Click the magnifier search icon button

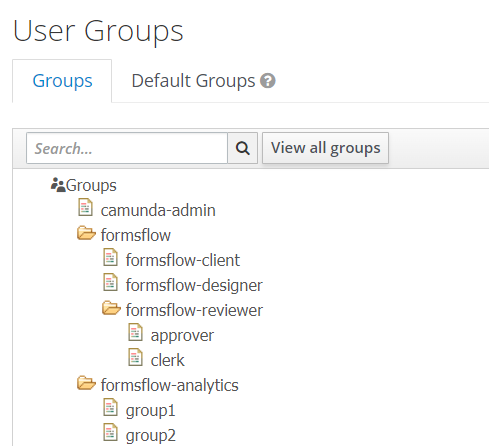[242, 148]
